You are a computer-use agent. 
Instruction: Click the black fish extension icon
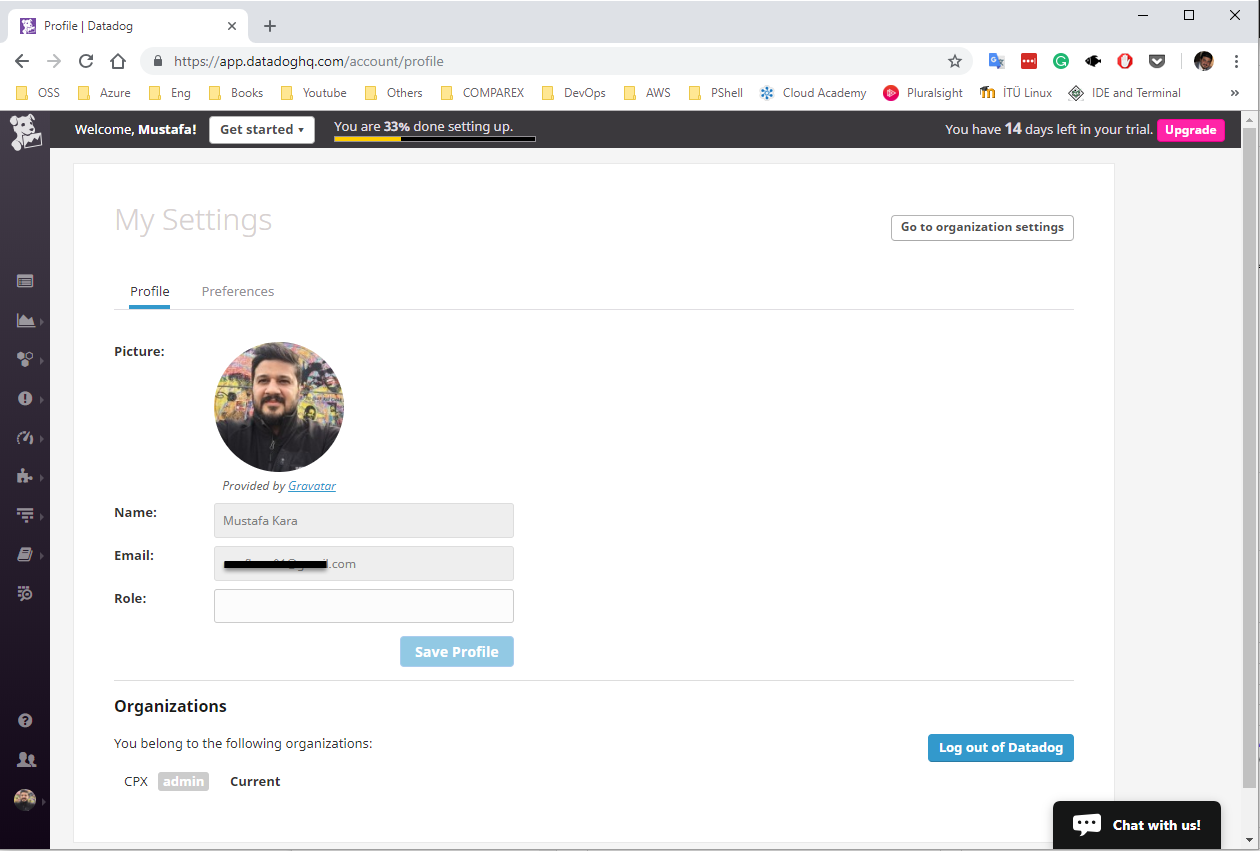click(x=1093, y=61)
